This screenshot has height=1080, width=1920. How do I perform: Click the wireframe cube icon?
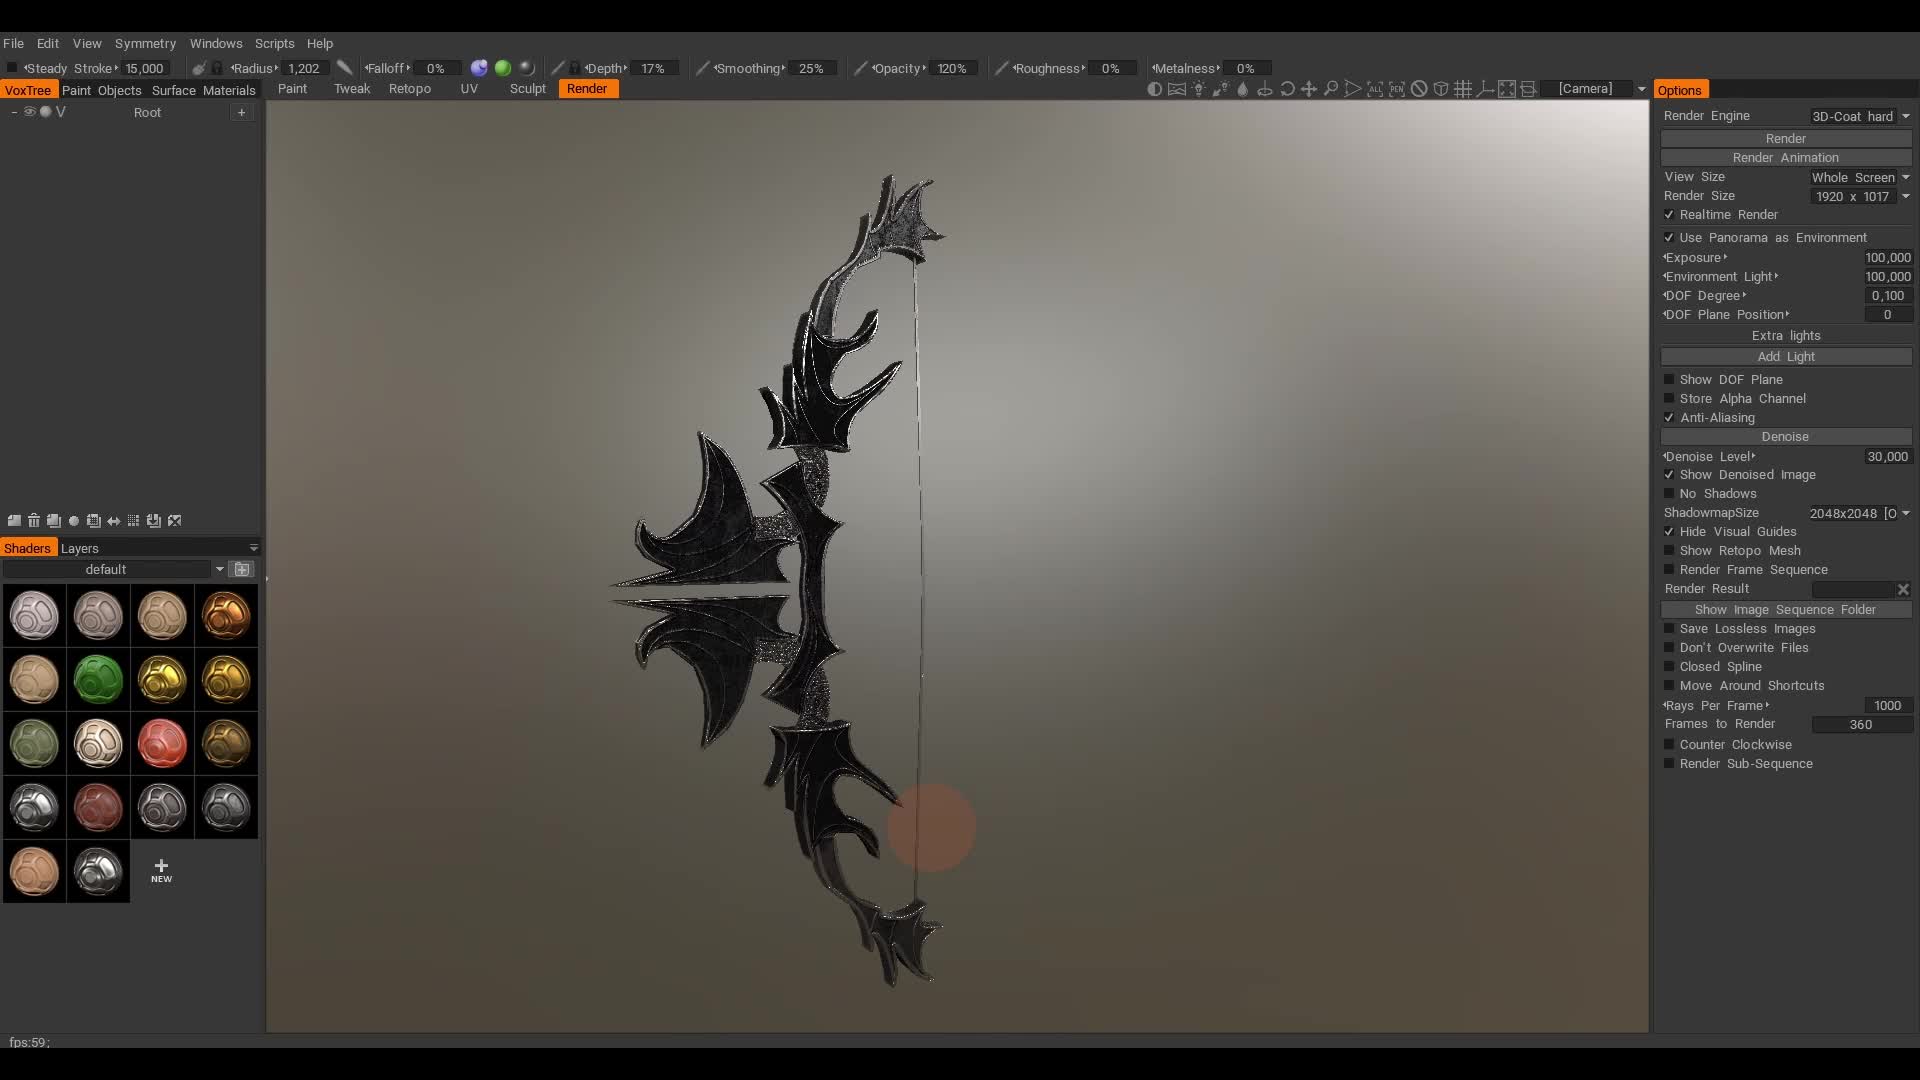tap(1441, 88)
